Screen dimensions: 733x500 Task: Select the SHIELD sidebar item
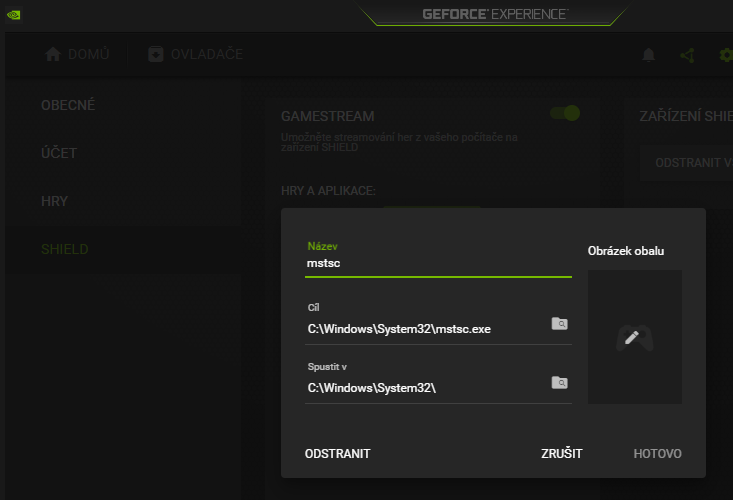tap(65, 249)
